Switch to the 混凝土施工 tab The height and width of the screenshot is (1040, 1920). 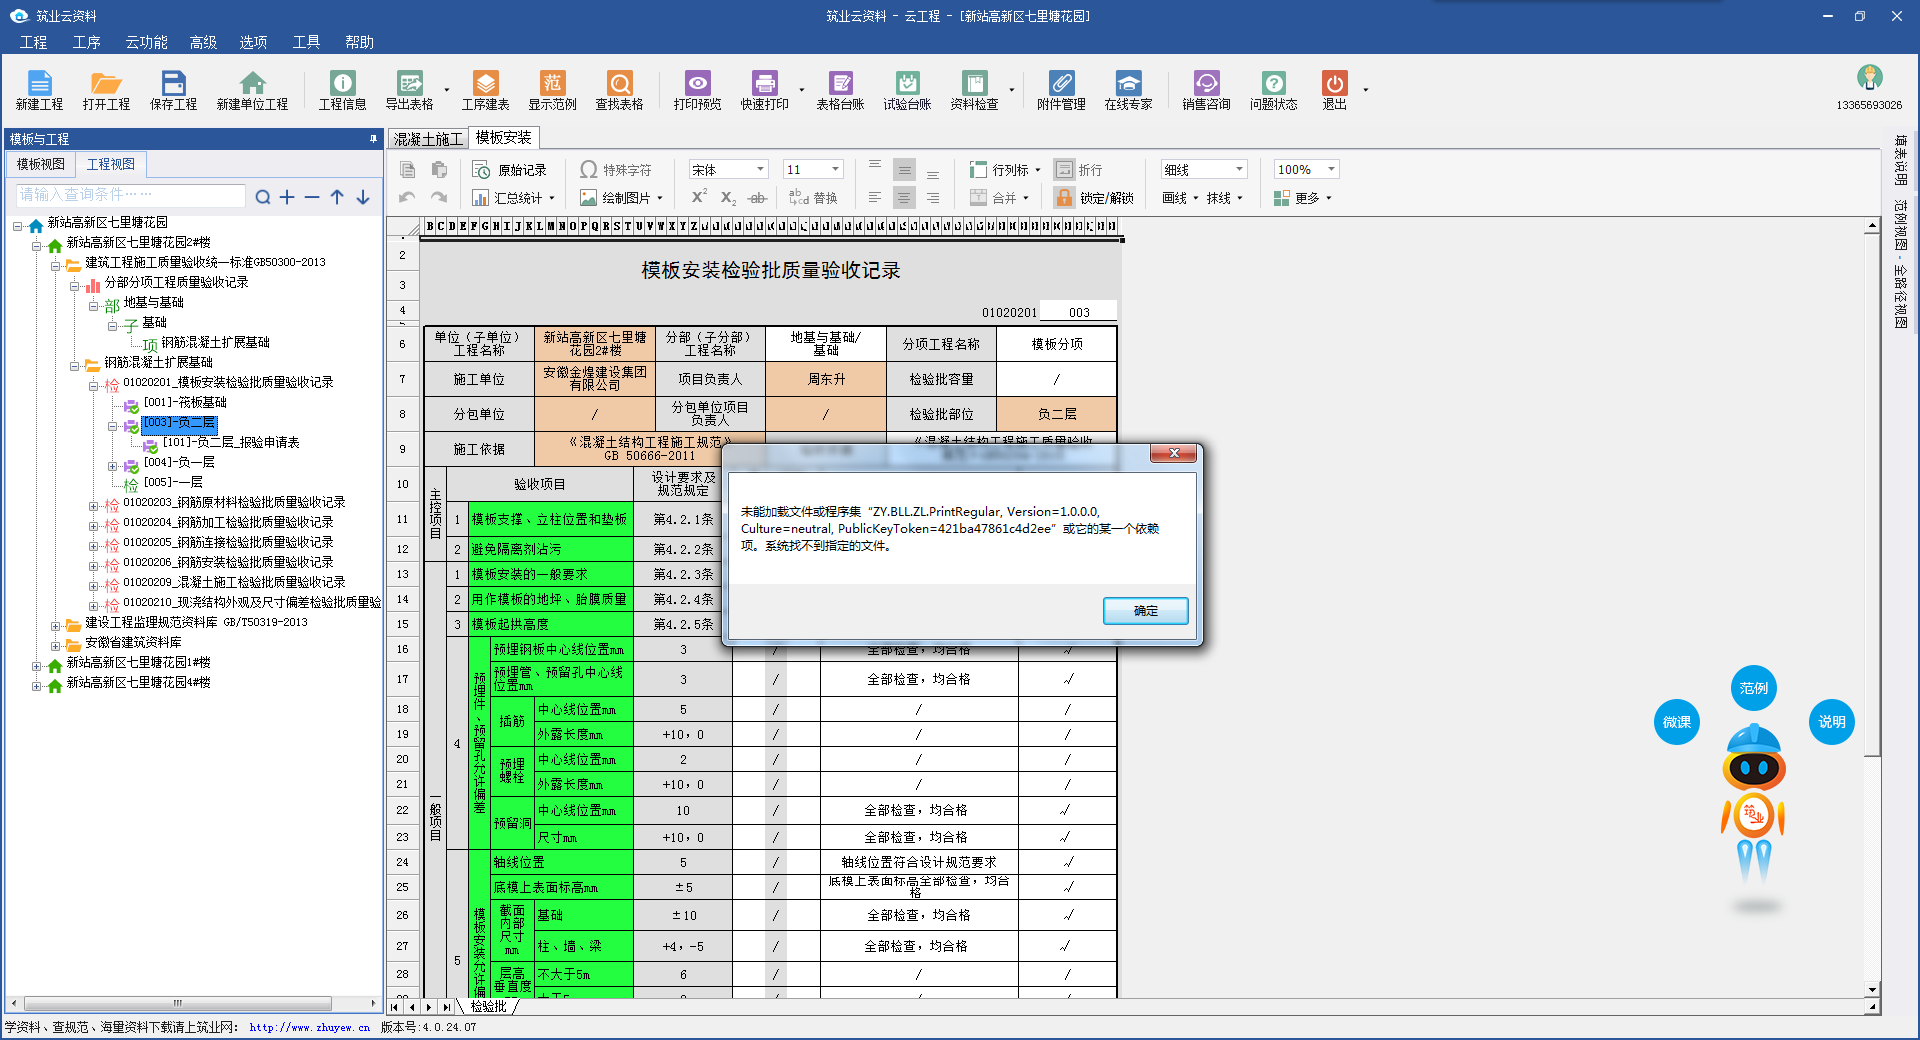[428, 139]
